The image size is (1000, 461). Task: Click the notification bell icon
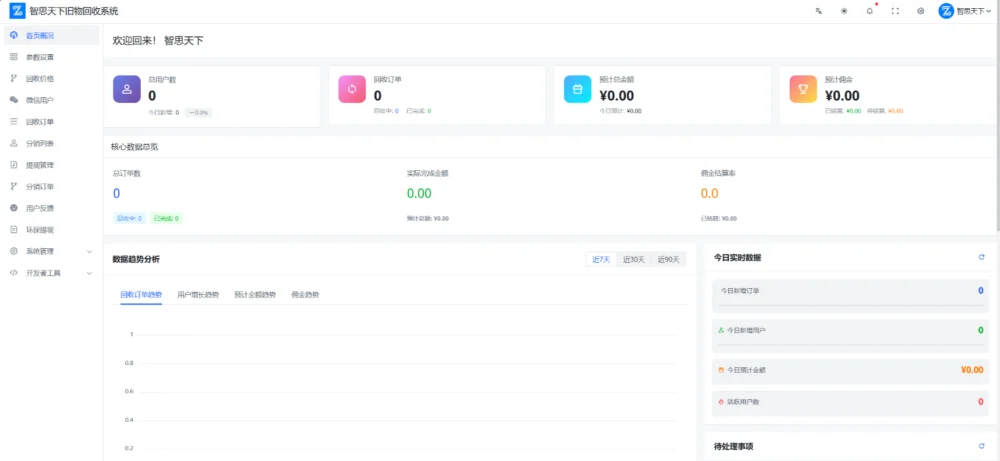point(869,11)
